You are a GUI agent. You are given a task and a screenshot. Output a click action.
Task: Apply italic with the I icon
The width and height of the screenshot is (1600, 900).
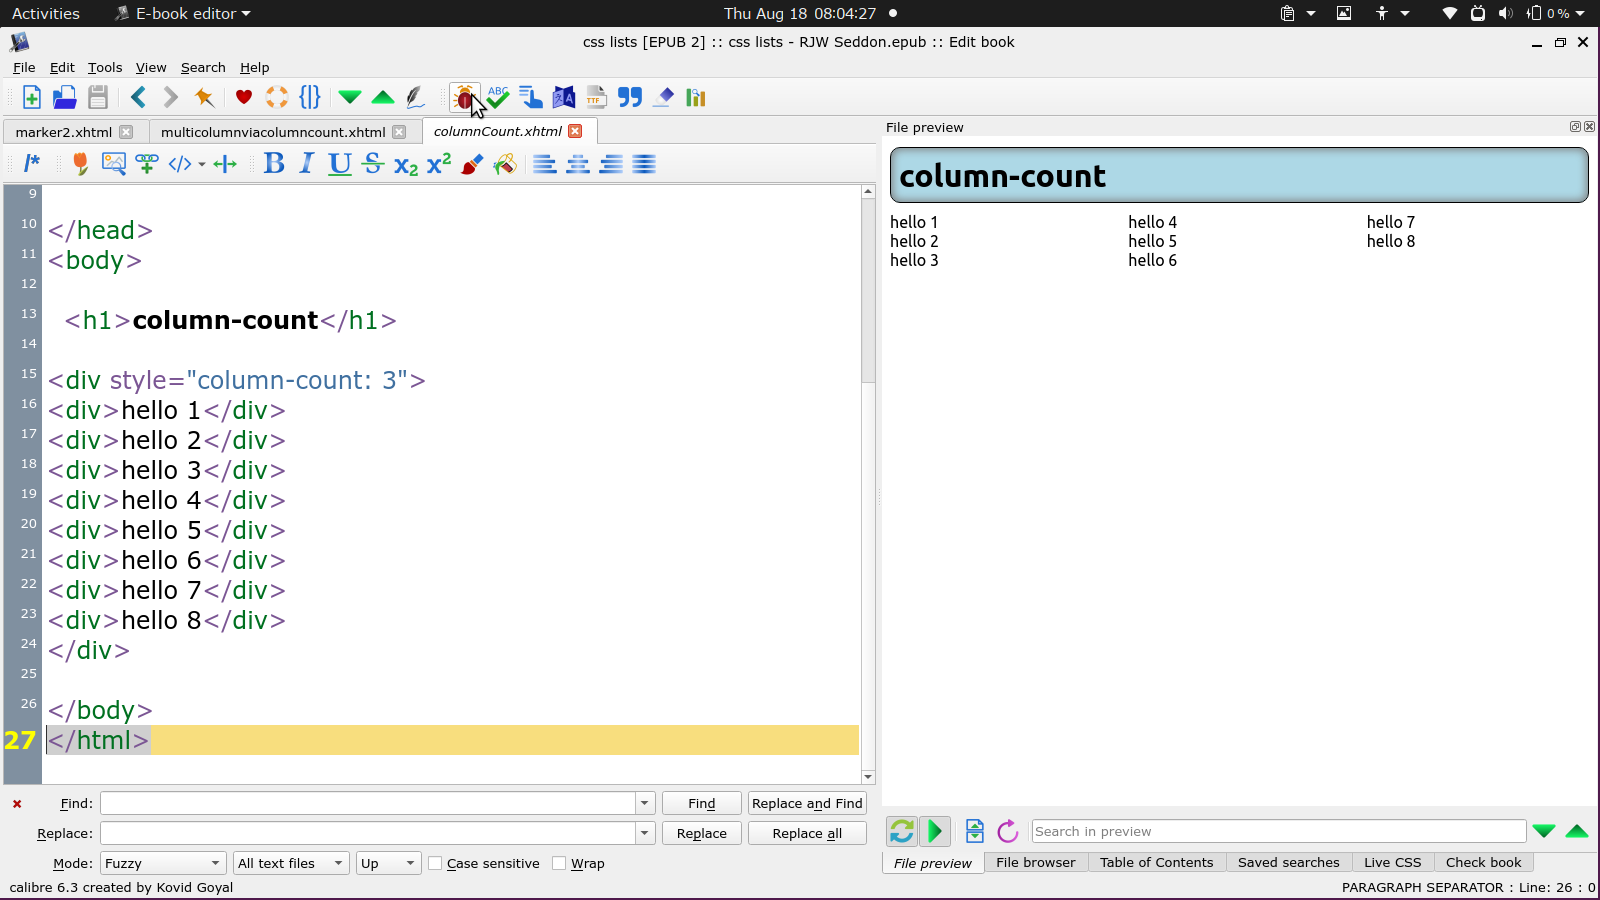[307, 164]
